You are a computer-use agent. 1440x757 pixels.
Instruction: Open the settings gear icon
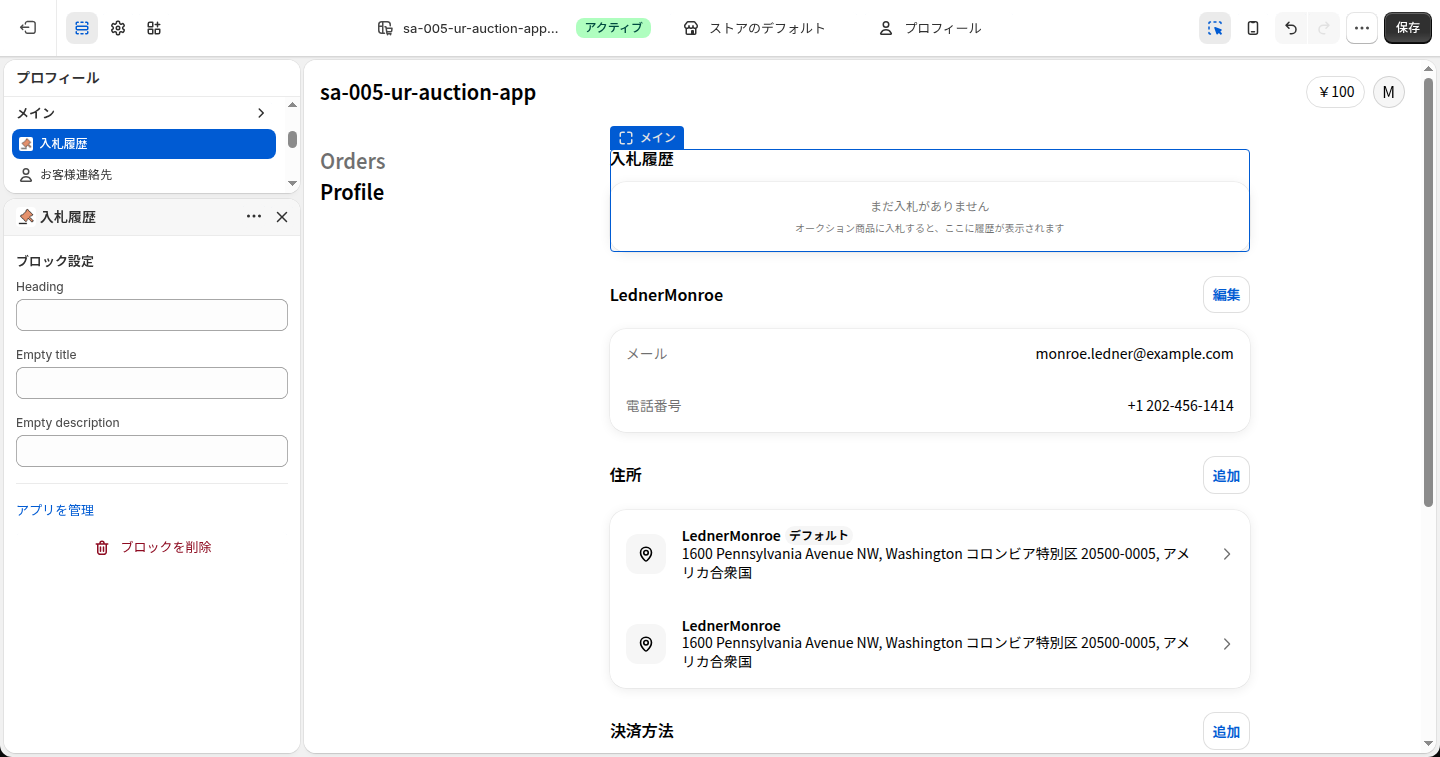click(x=118, y=28)
